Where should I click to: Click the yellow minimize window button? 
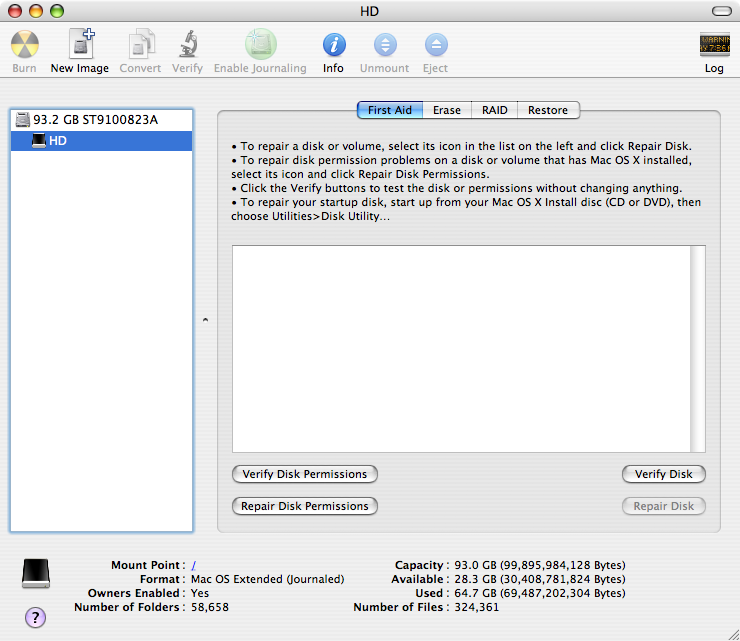[x=36, y=11]
